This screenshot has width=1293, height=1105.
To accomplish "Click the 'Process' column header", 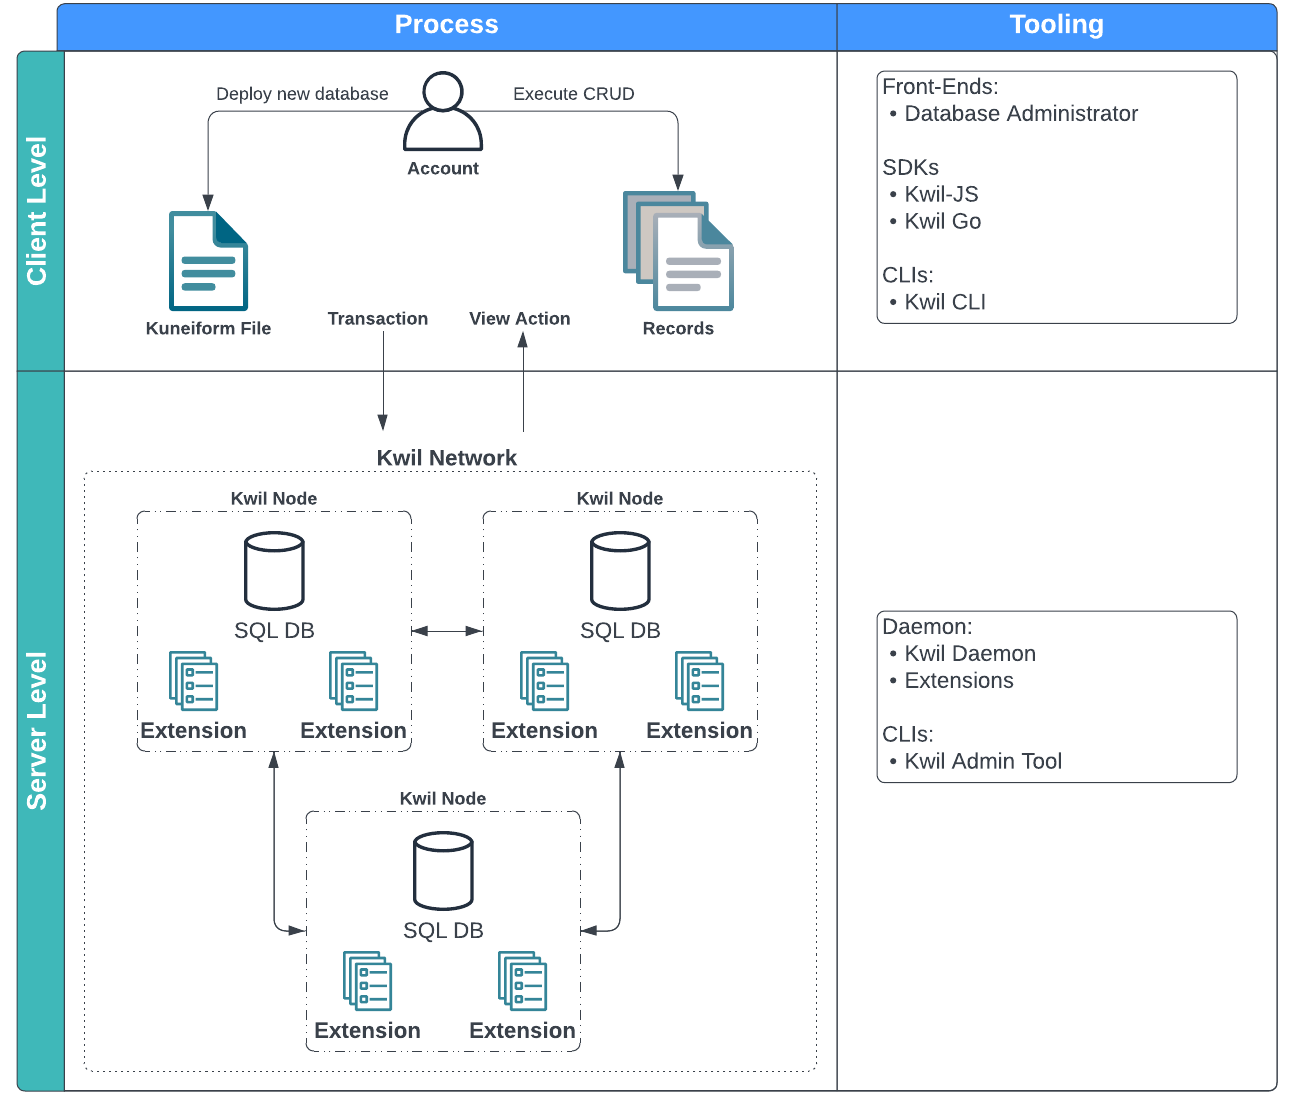I will point(447,26).
